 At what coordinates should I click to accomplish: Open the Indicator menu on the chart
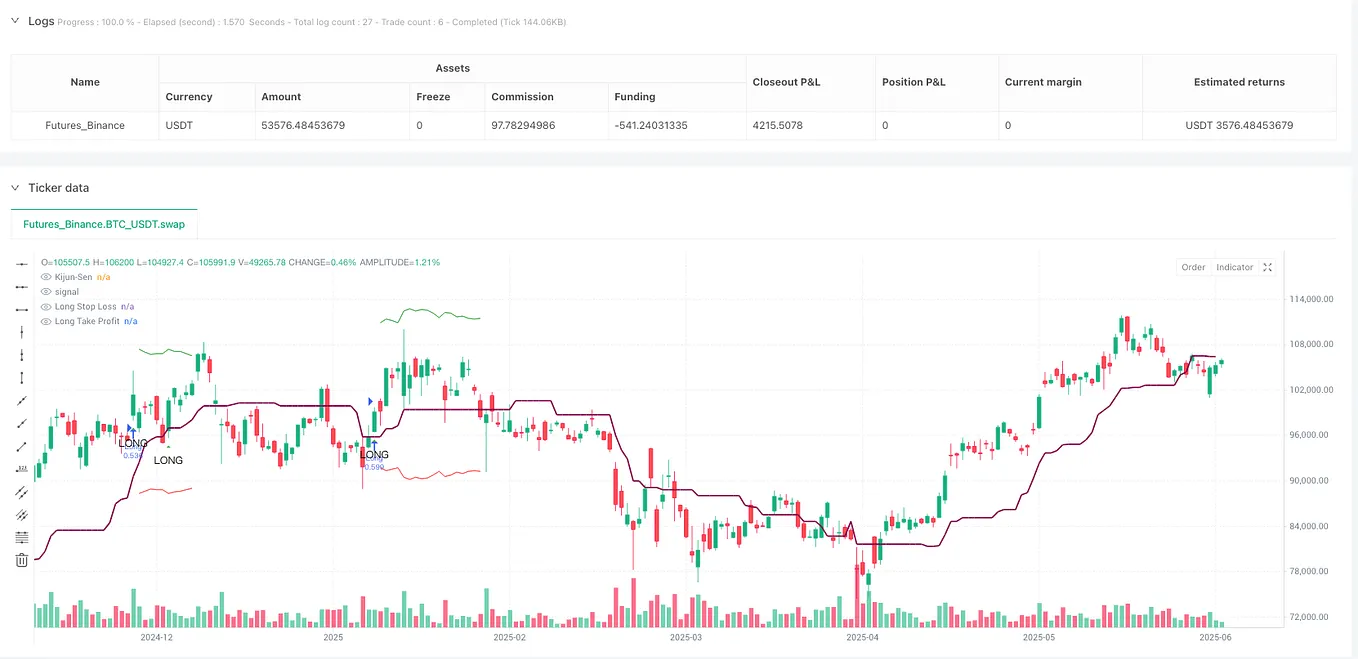1234,267
